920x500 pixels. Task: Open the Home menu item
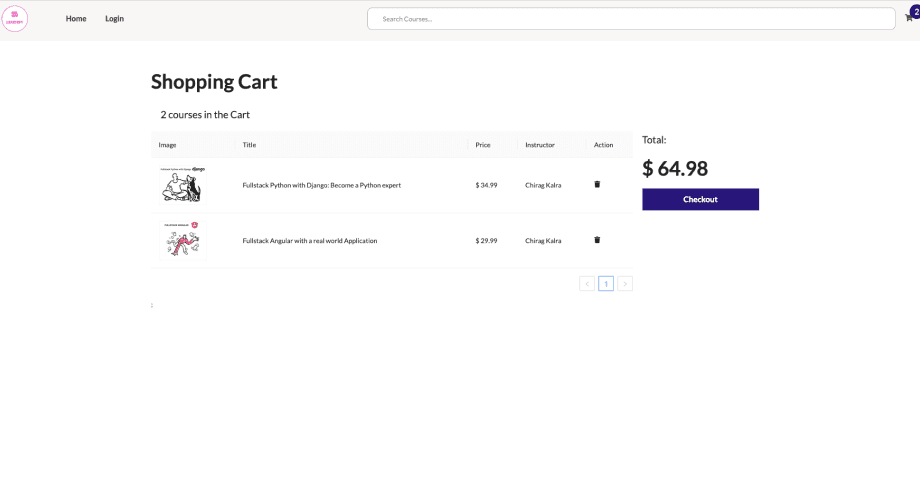pos(76,19)
